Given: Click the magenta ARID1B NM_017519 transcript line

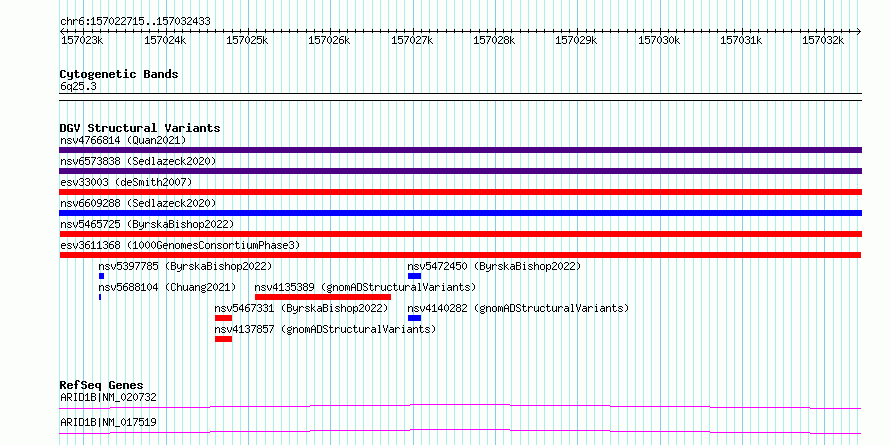Looking at the screenshot, I should pyautogui.click(x=460, y=431).
